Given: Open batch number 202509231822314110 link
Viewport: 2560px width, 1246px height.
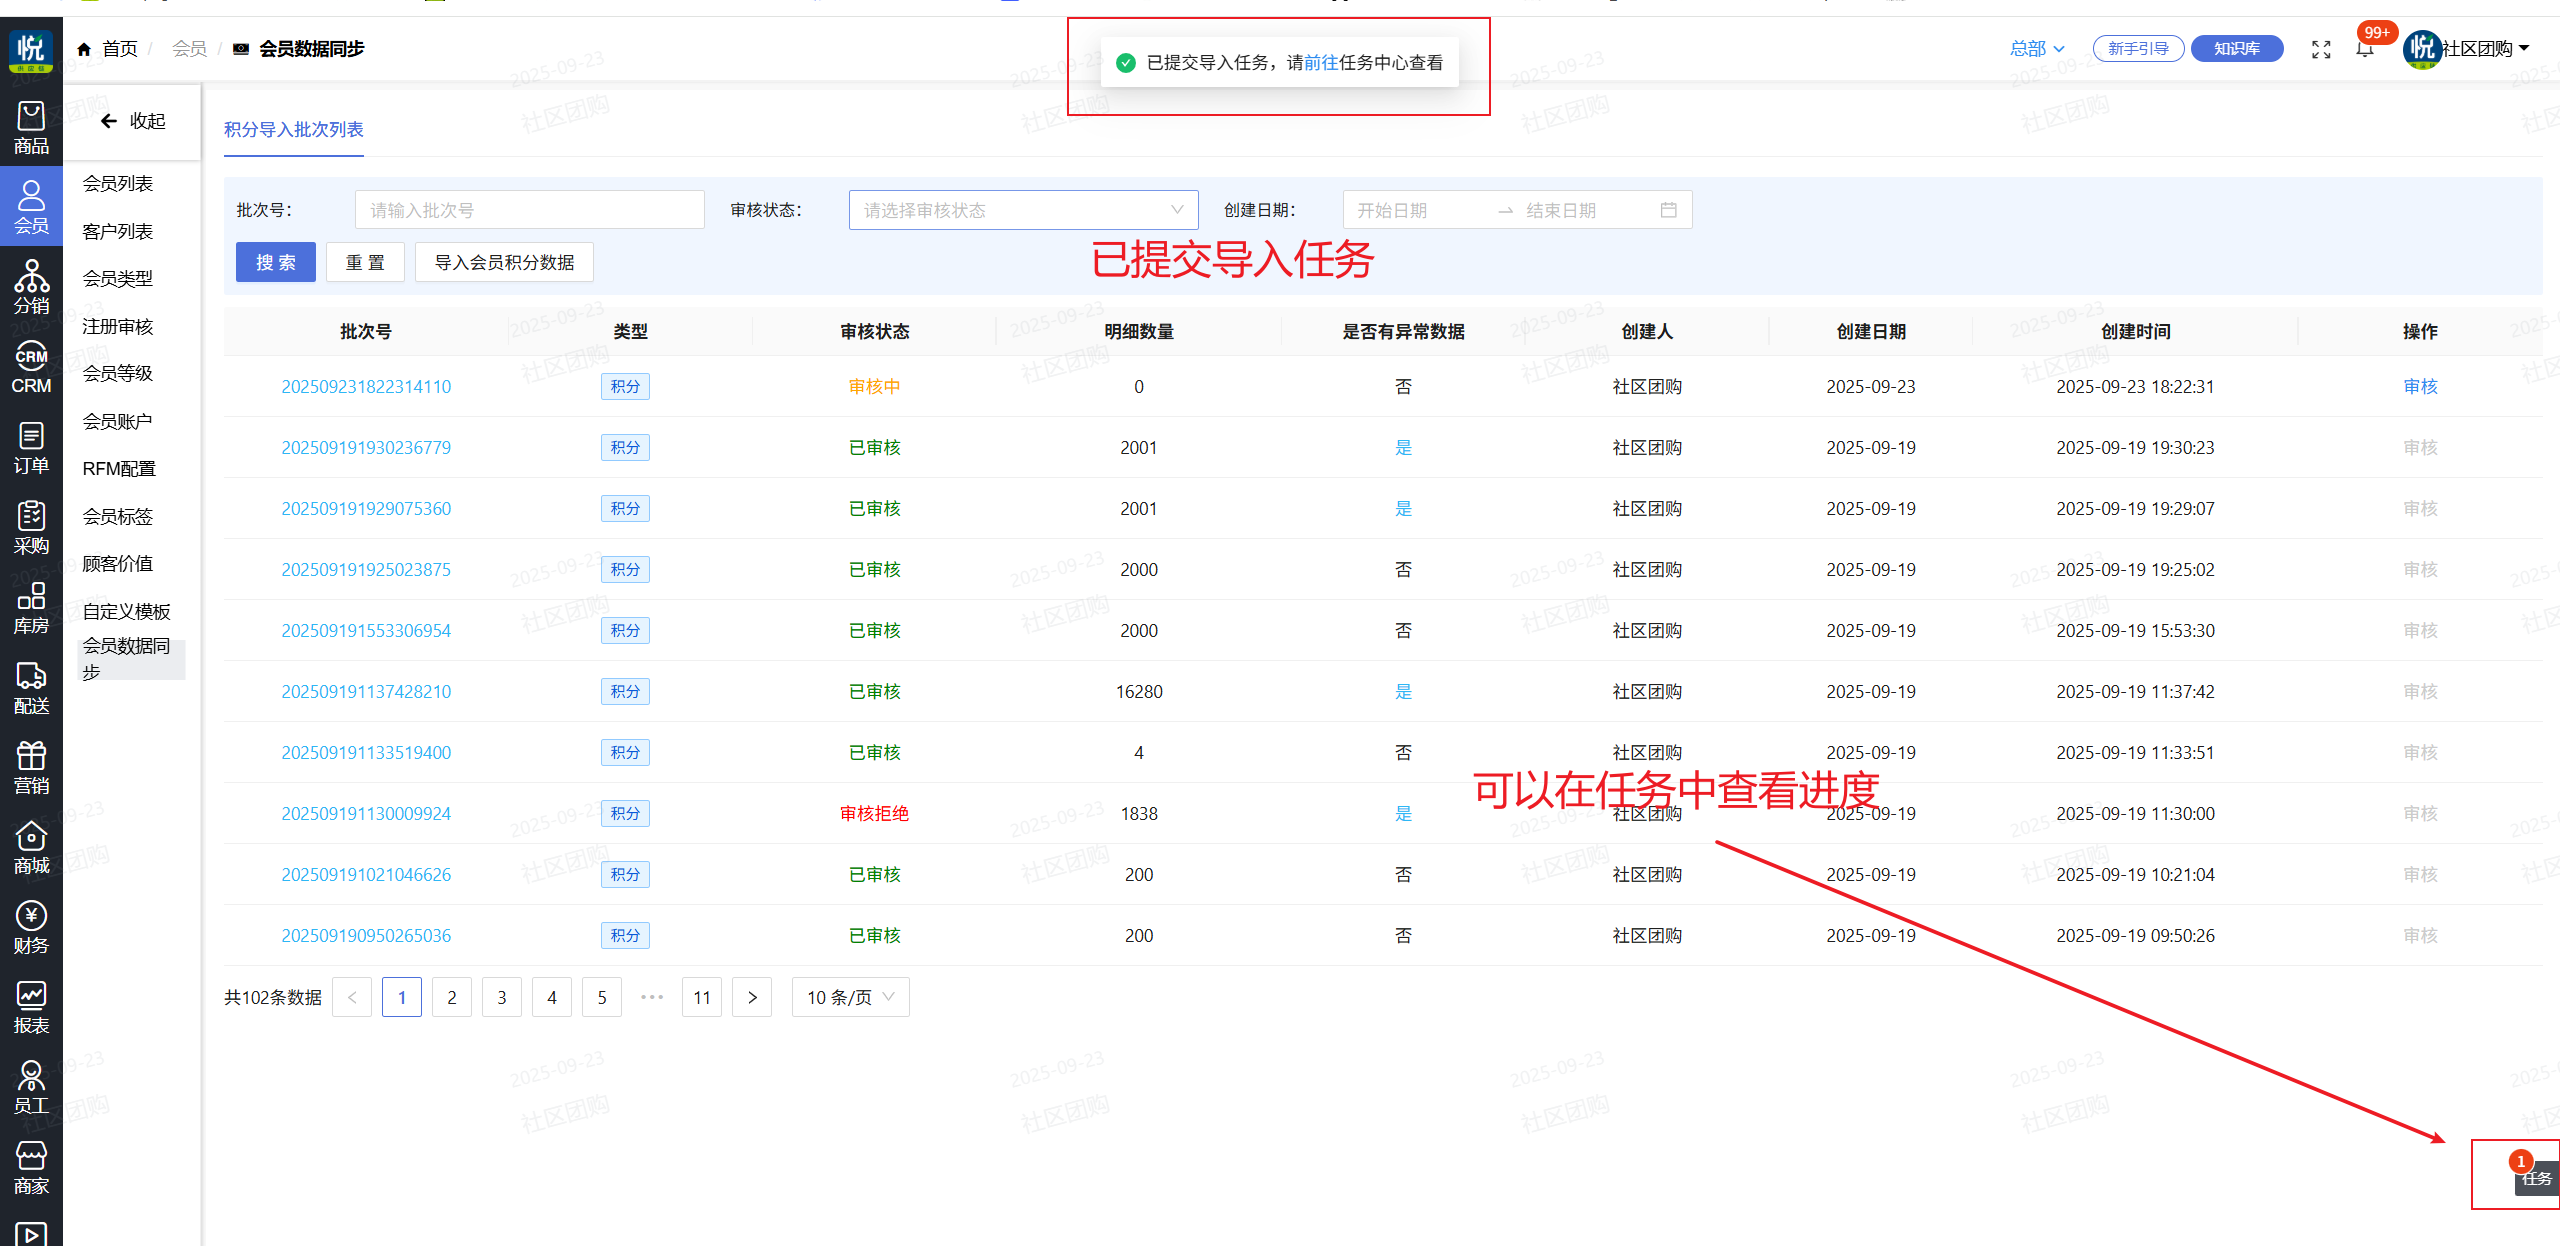Looking at the screenshot, I should click(366, 387).
